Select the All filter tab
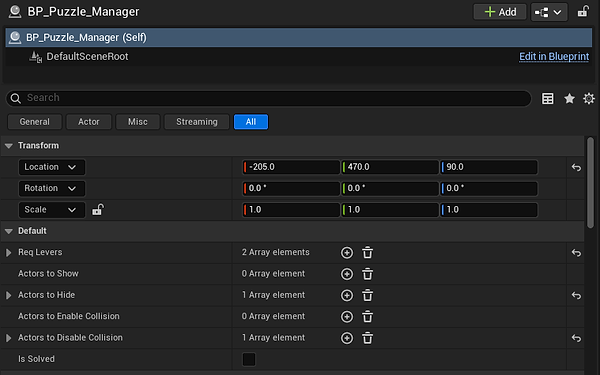The image size is (600, 375). (251, 122)
